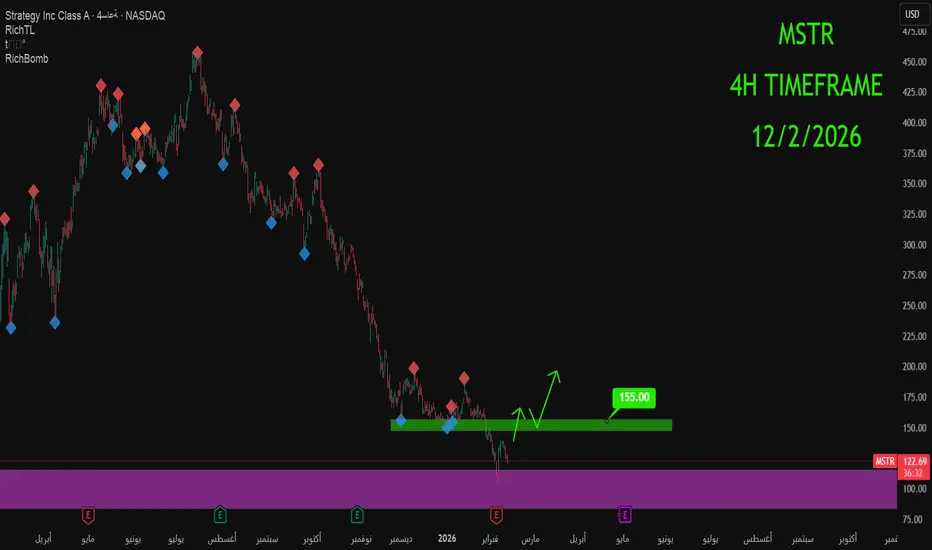Click the فبراير label on the time axis
The width and height of the screenshot is (932, 550).
point(490,539)
